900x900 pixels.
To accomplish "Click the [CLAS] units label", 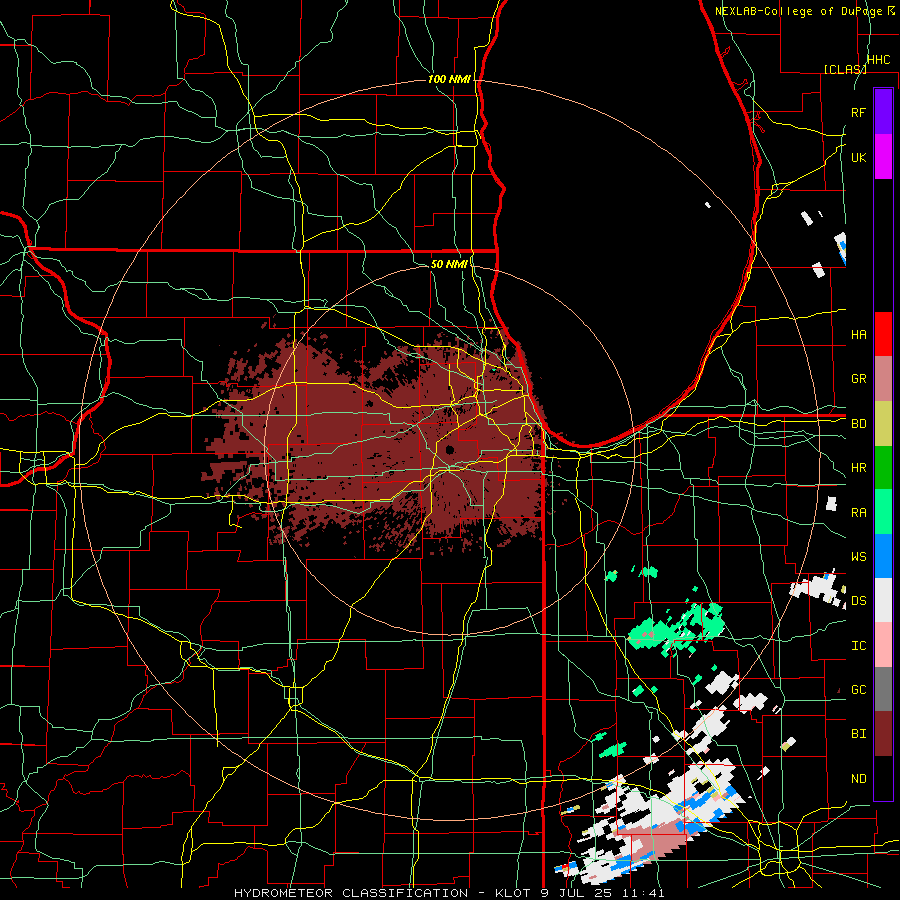I will click(x=845, y=69).
